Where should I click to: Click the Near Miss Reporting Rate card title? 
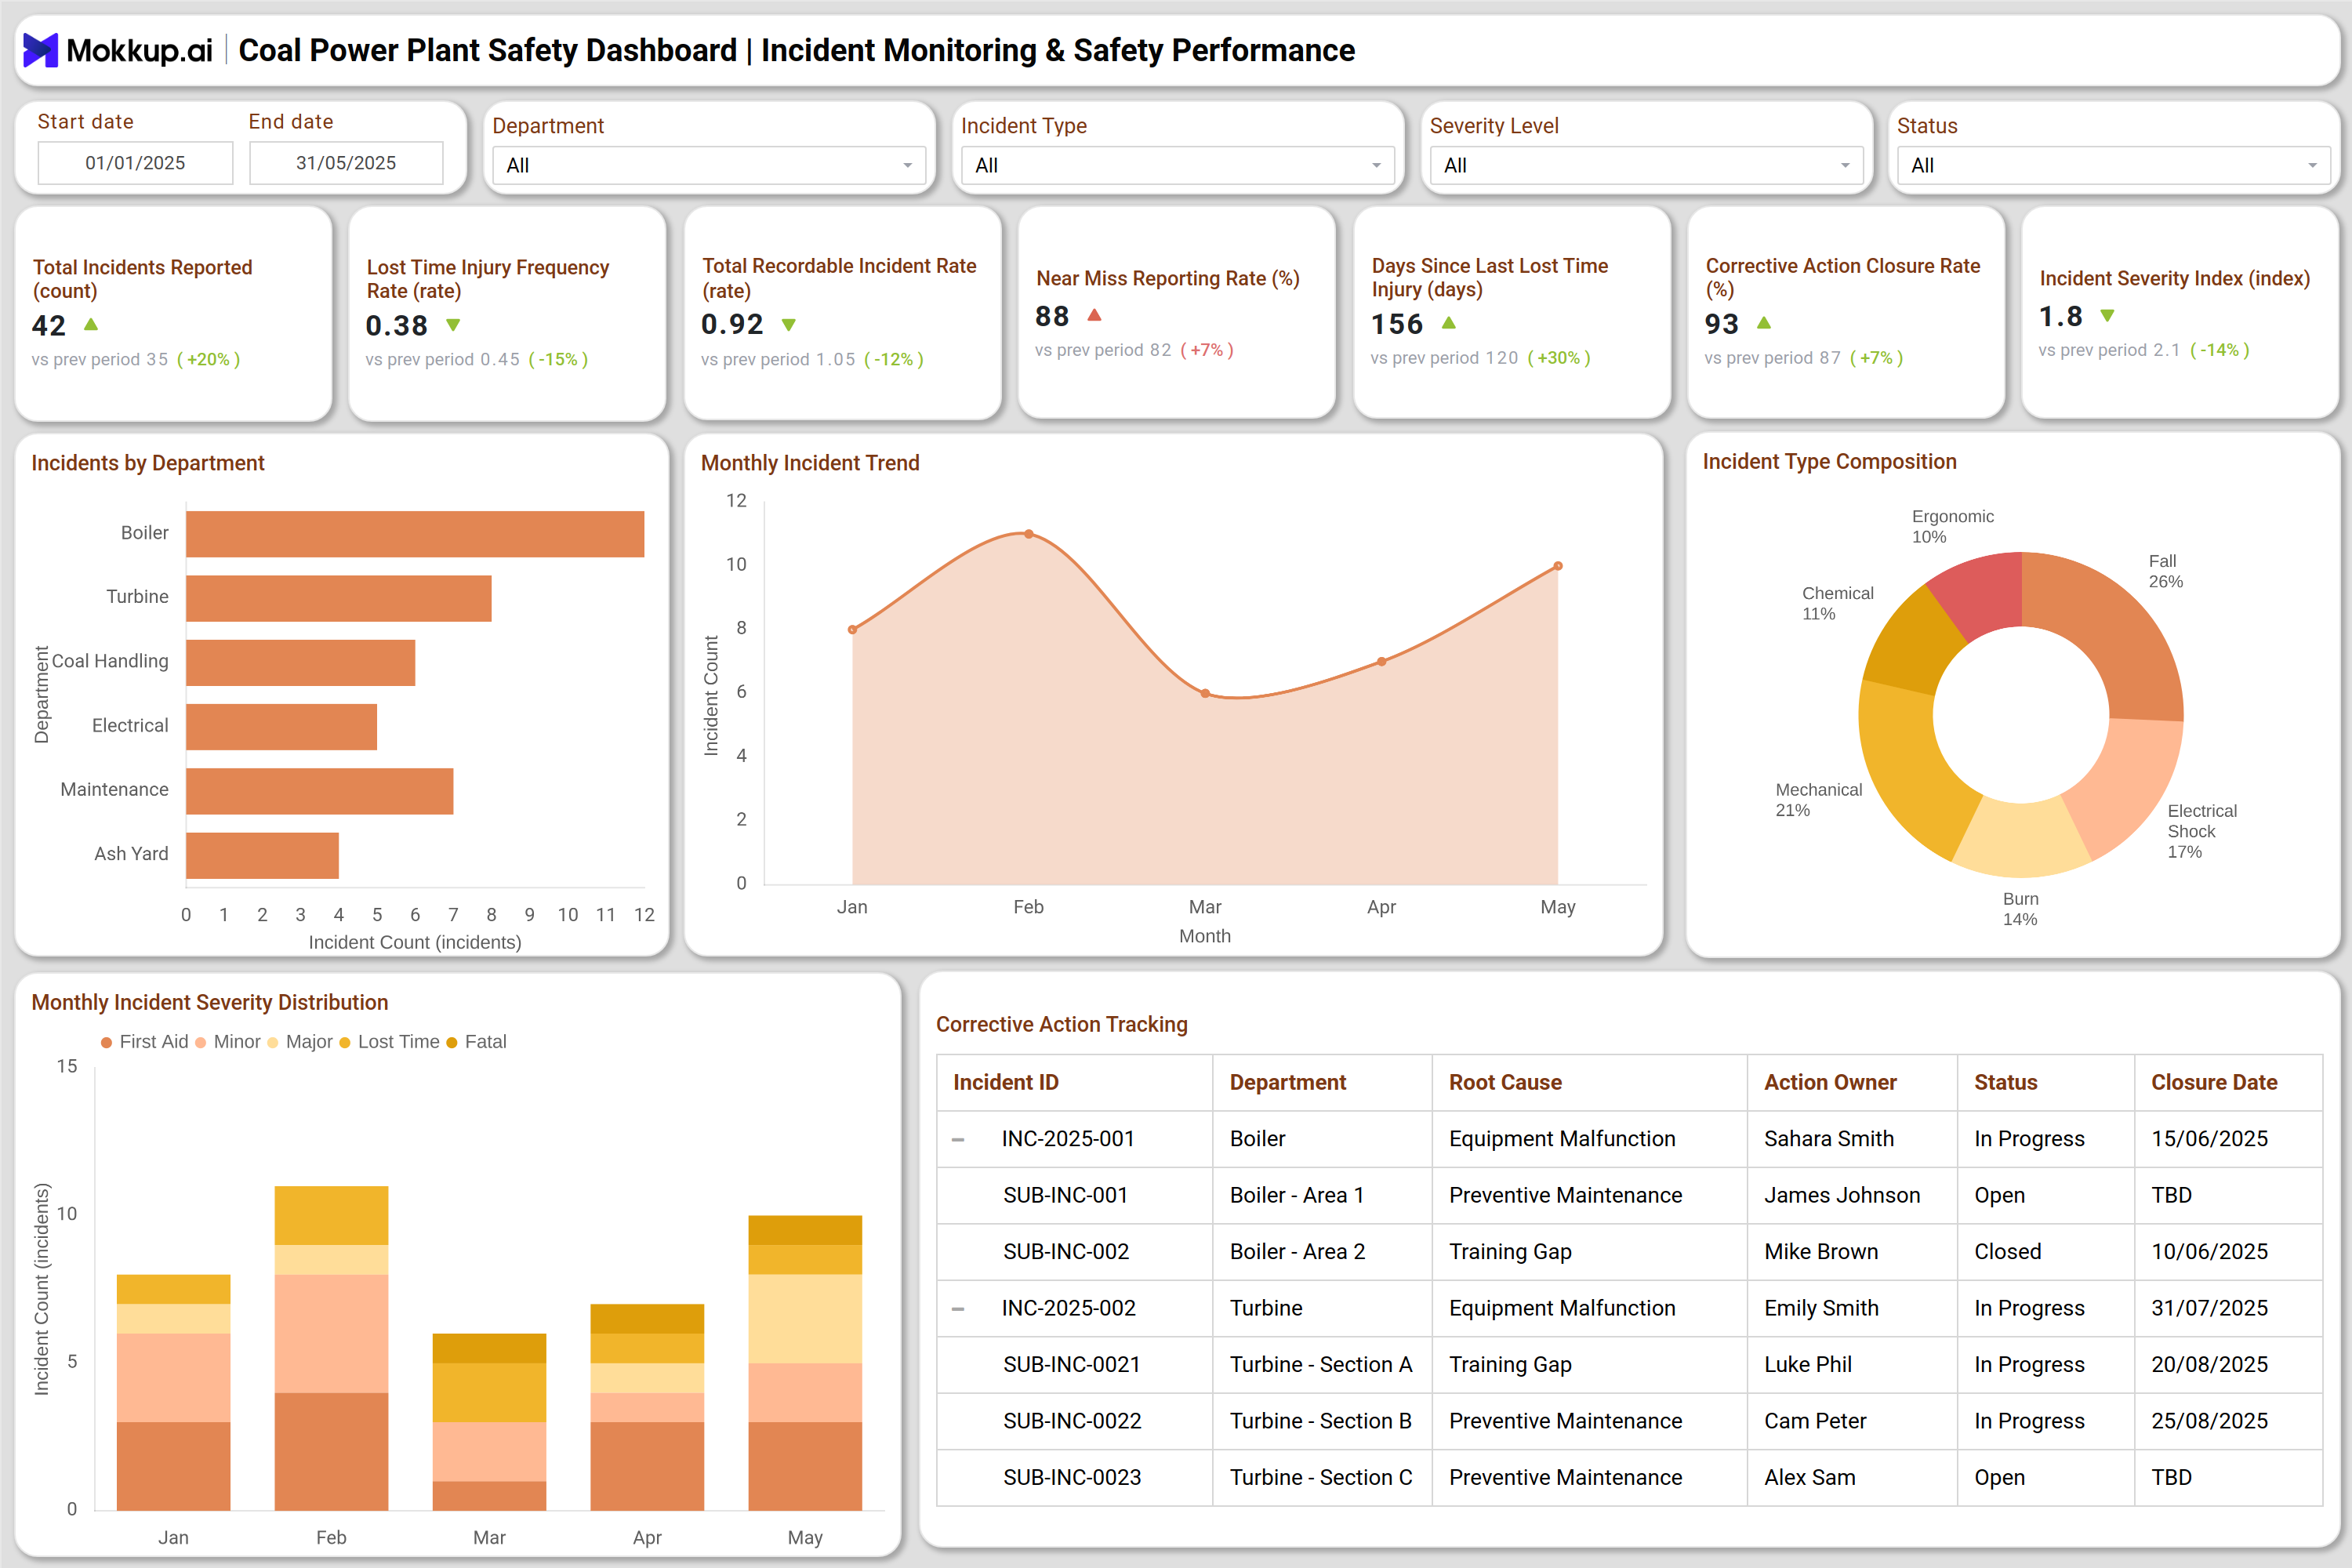[1168, 279]
